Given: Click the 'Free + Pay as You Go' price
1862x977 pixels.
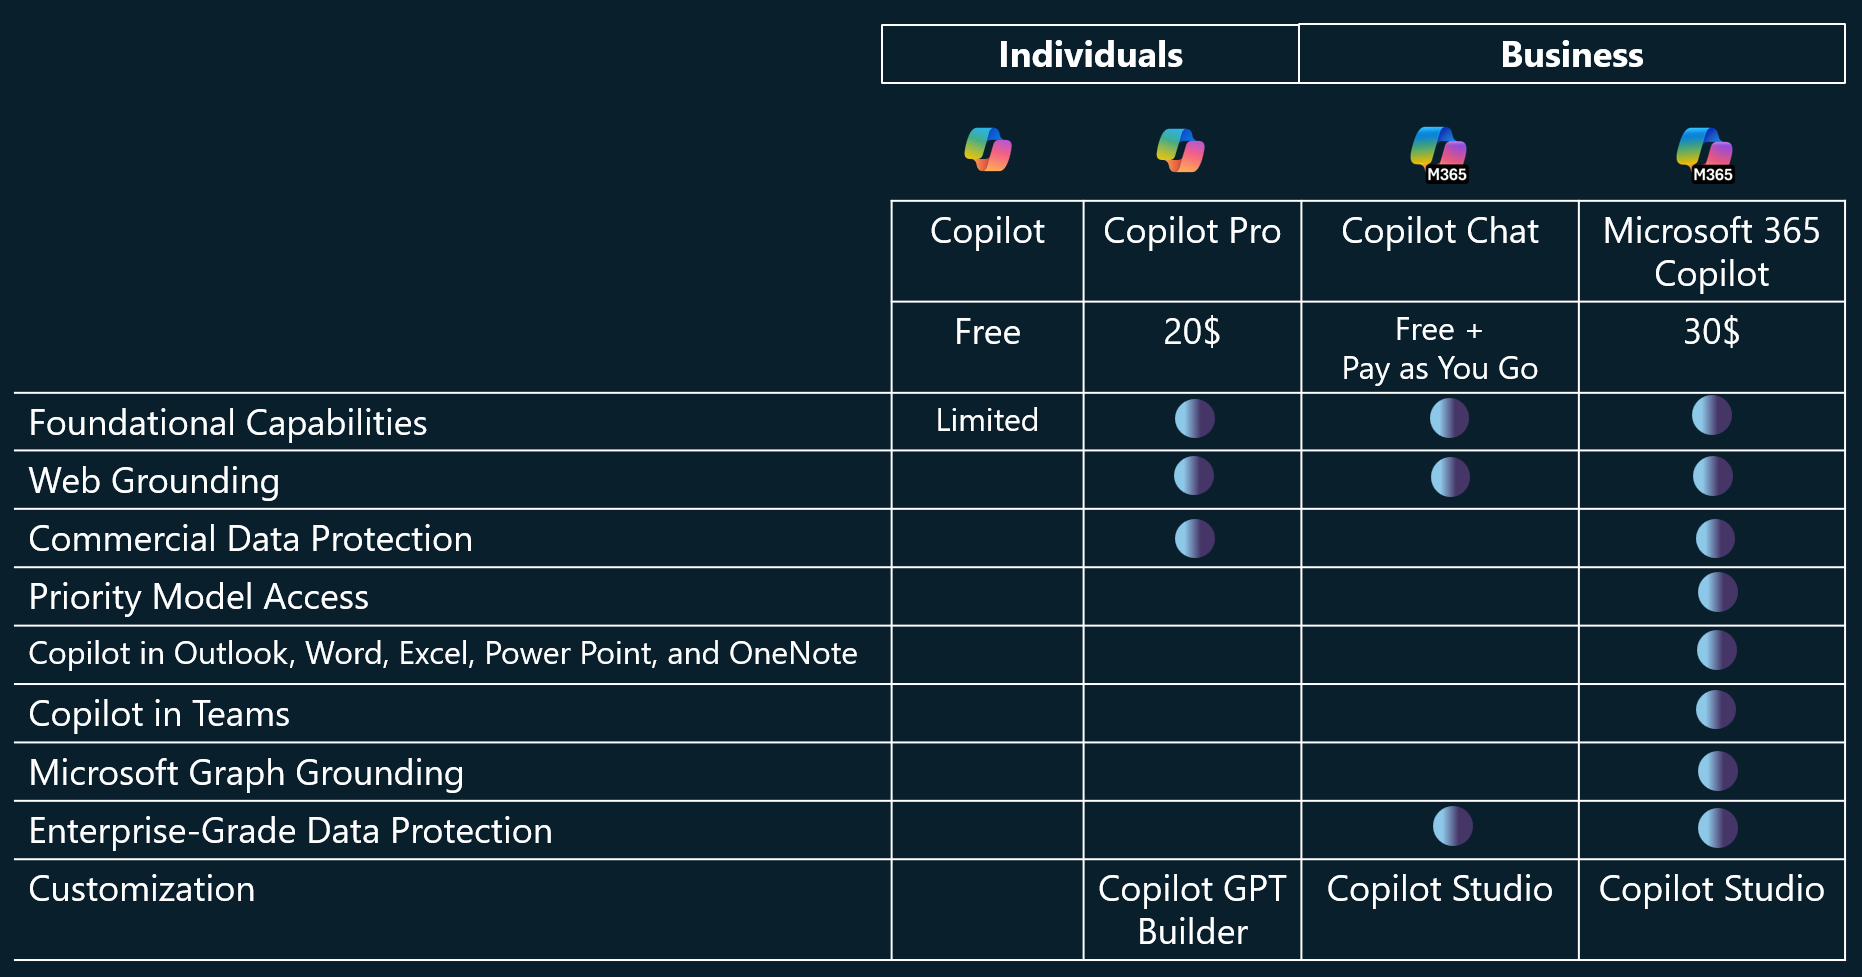Looking at the screenshot, I should click(x=1439, y=348).
